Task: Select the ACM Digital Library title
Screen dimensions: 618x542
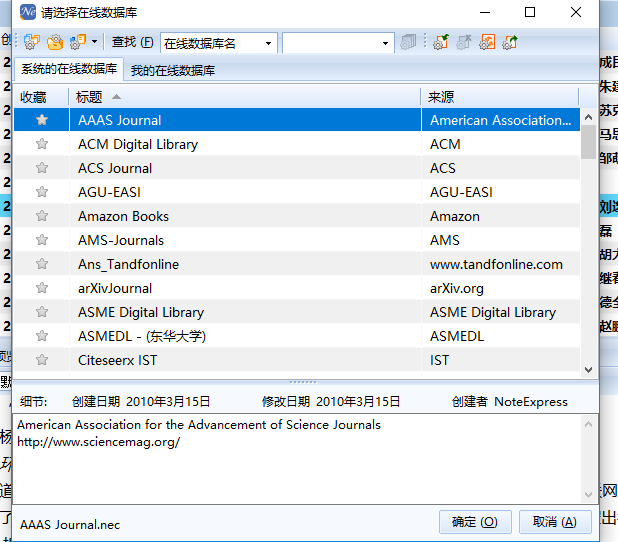Action: (138, 144)
